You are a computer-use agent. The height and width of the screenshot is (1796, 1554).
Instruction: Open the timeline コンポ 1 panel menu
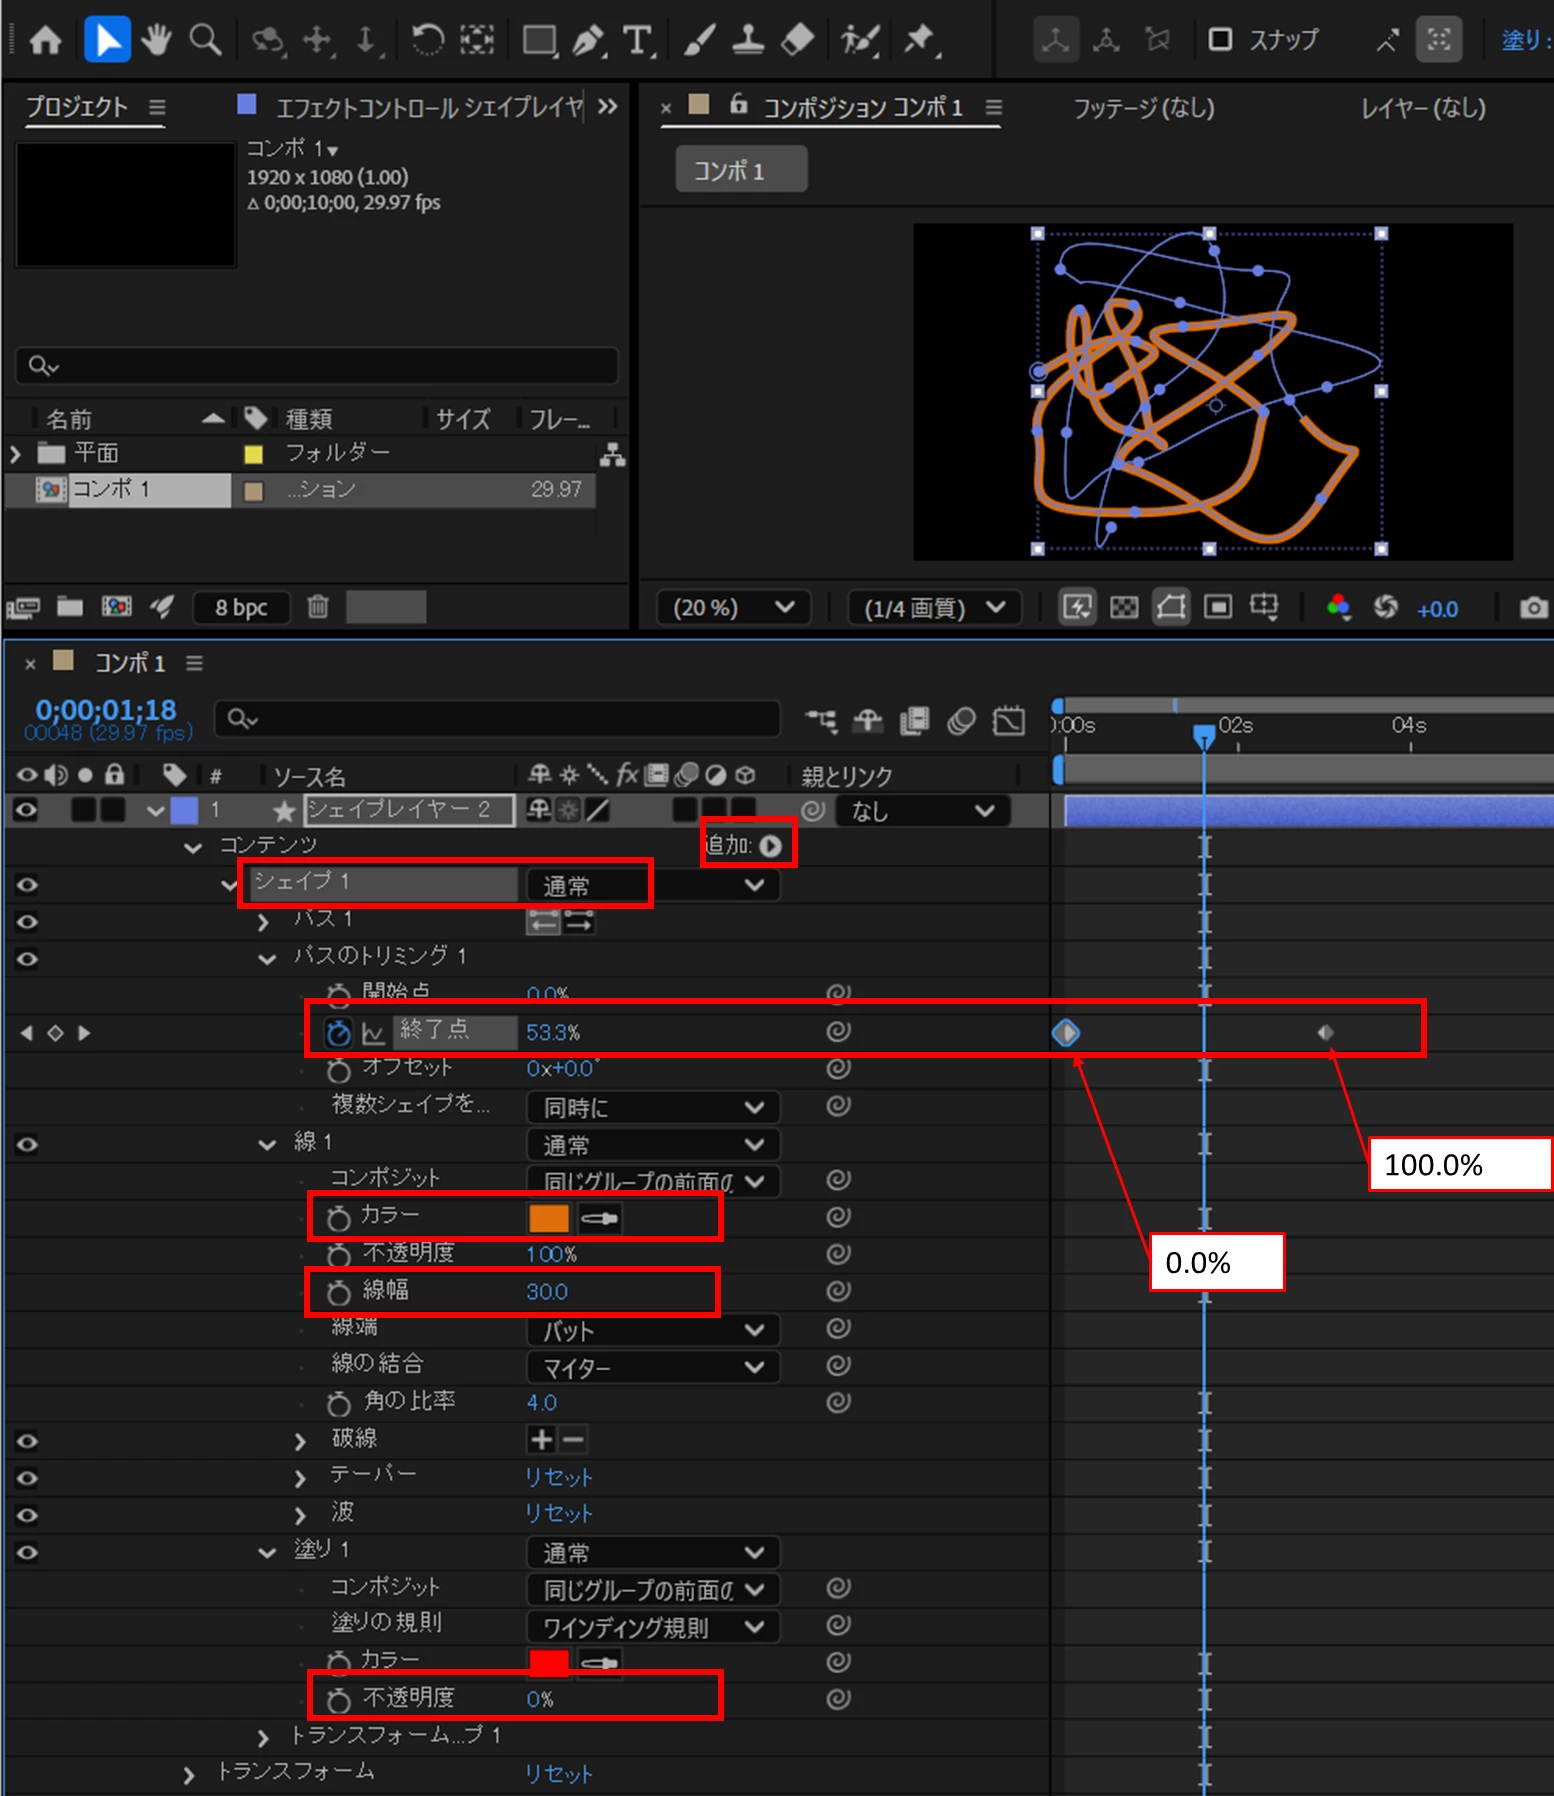tap(194, 663)
